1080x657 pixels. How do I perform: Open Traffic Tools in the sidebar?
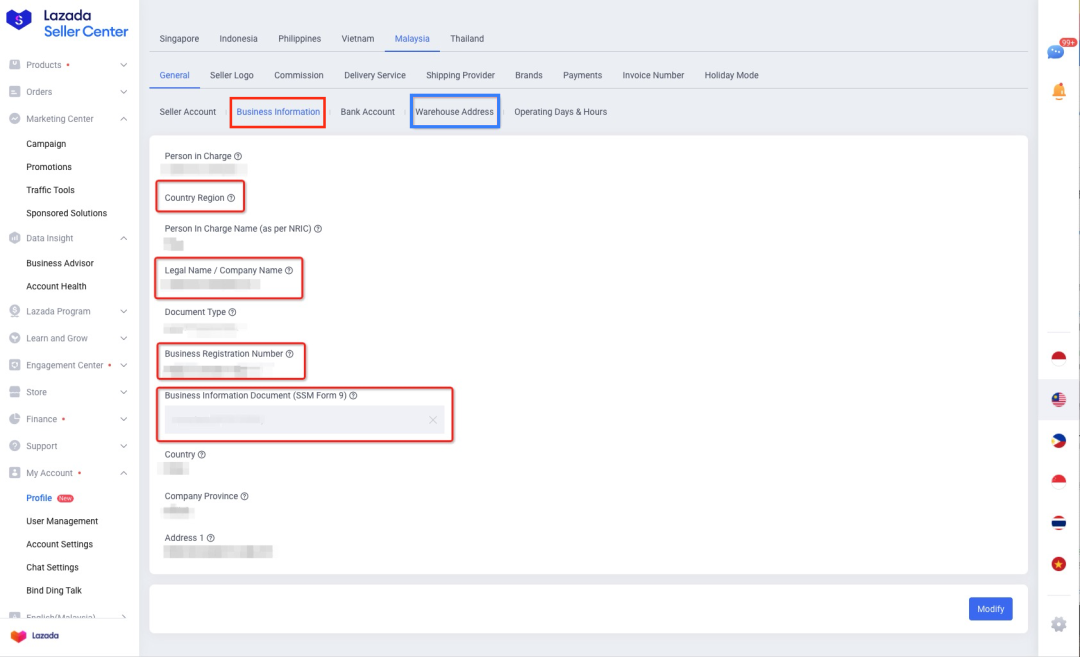(x=50, y=190)
